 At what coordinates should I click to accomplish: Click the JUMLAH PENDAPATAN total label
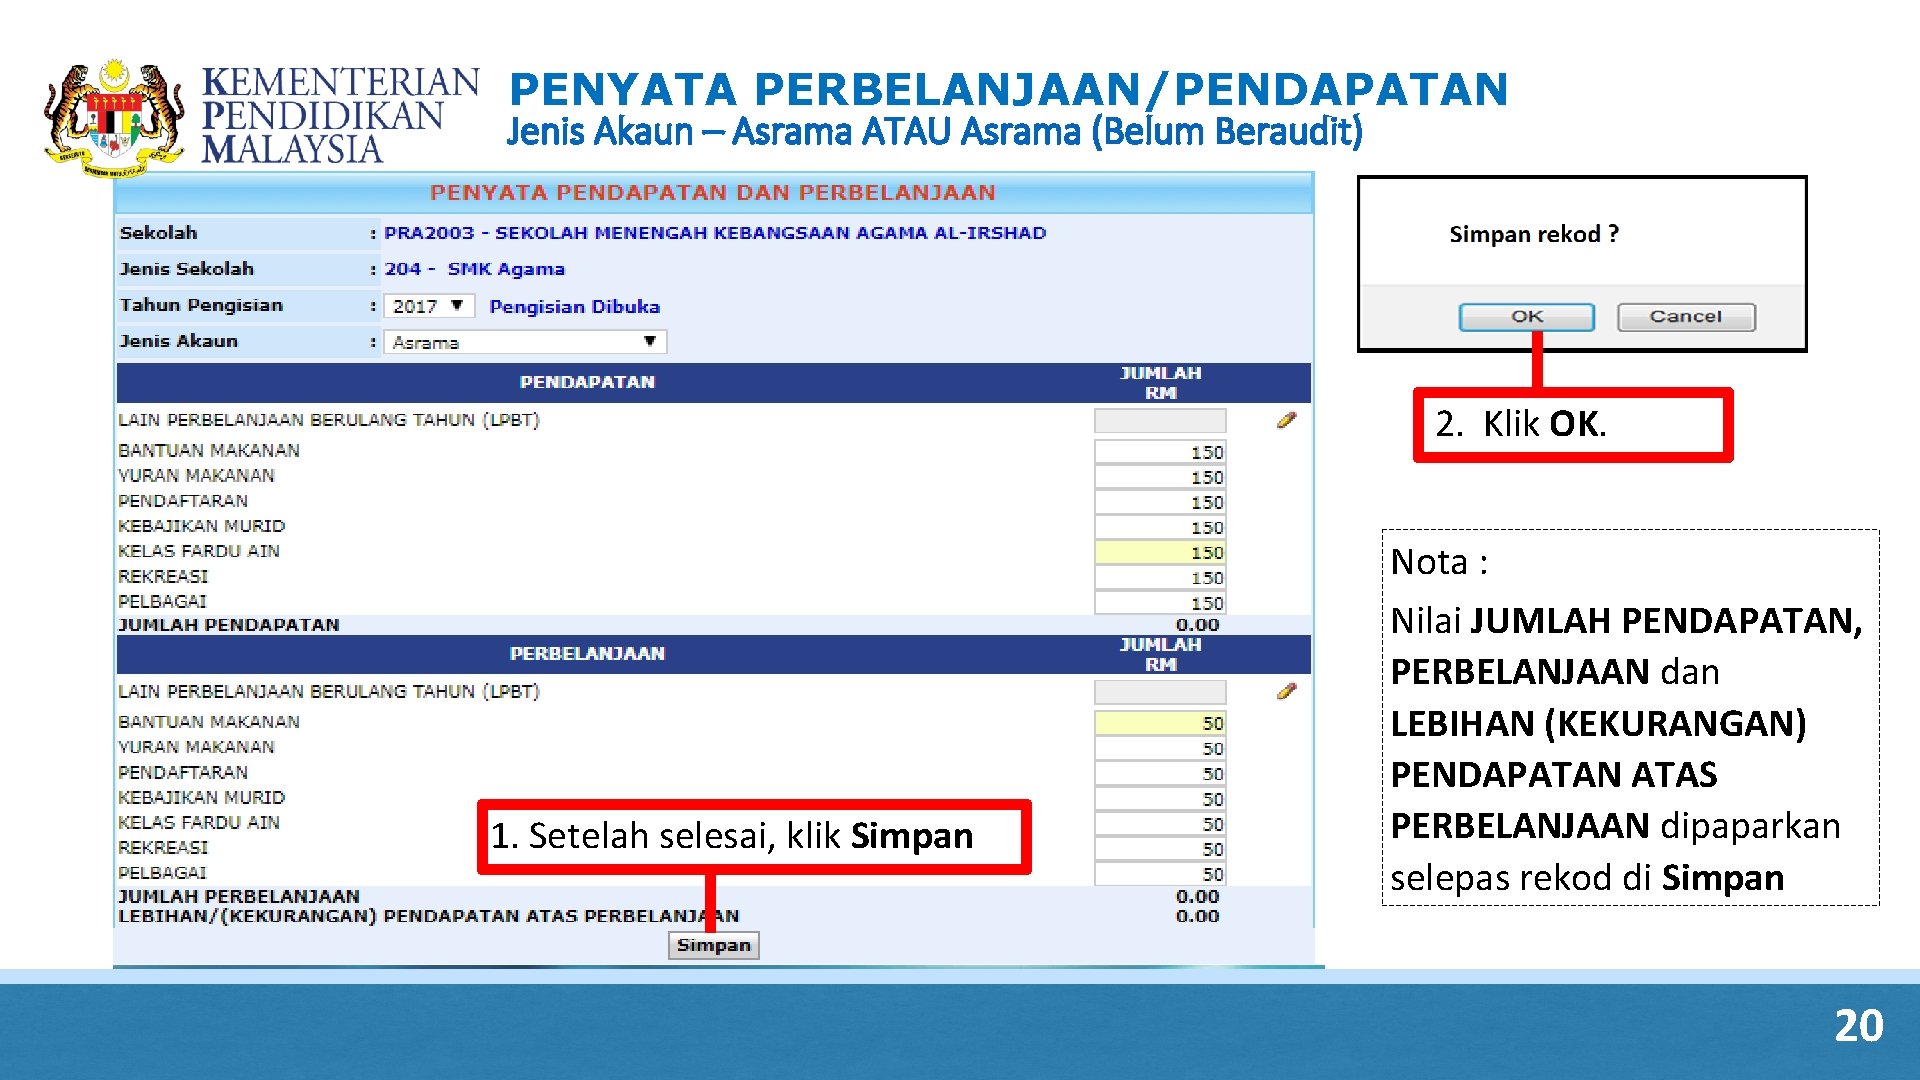[x=229, y=625]
